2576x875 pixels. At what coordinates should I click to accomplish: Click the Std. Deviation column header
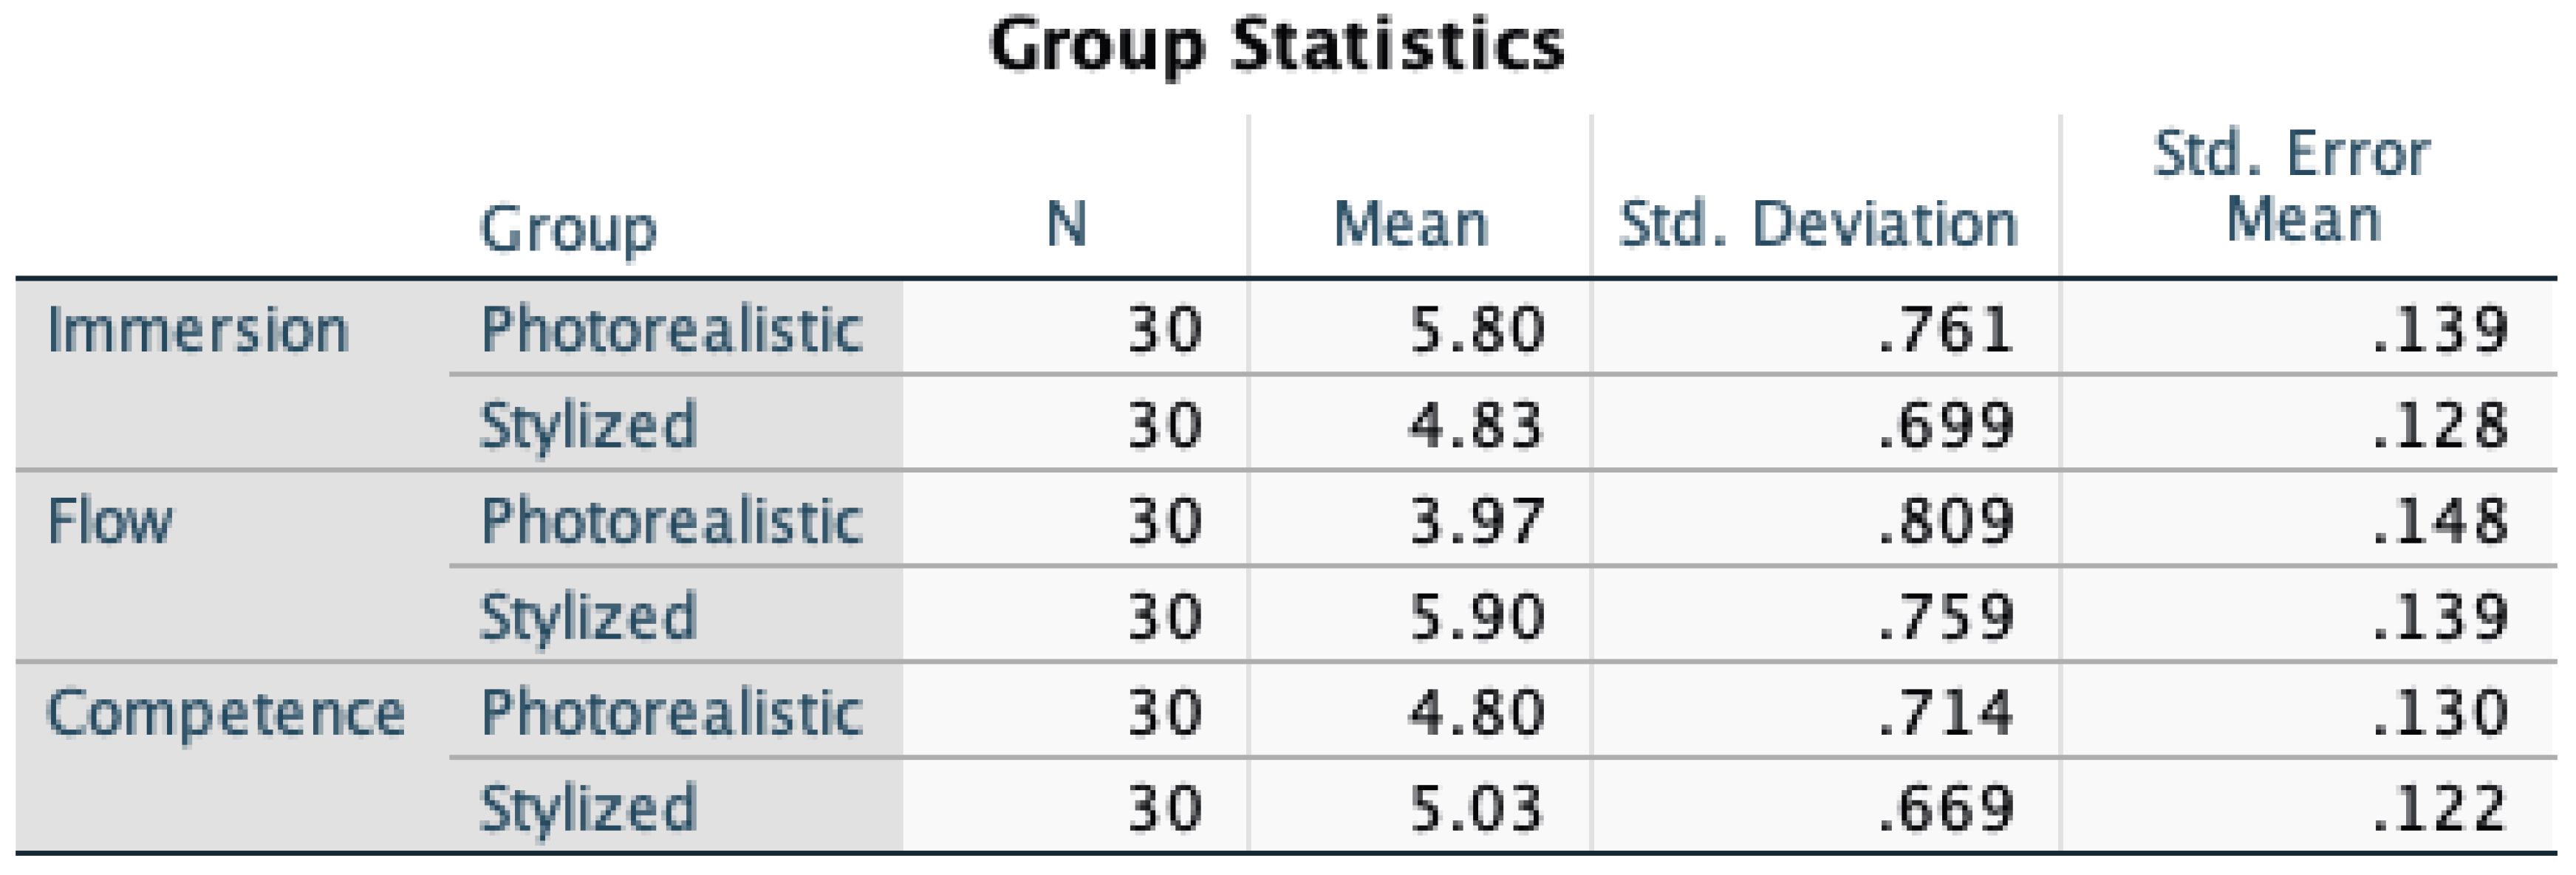tap(1818, 223)
